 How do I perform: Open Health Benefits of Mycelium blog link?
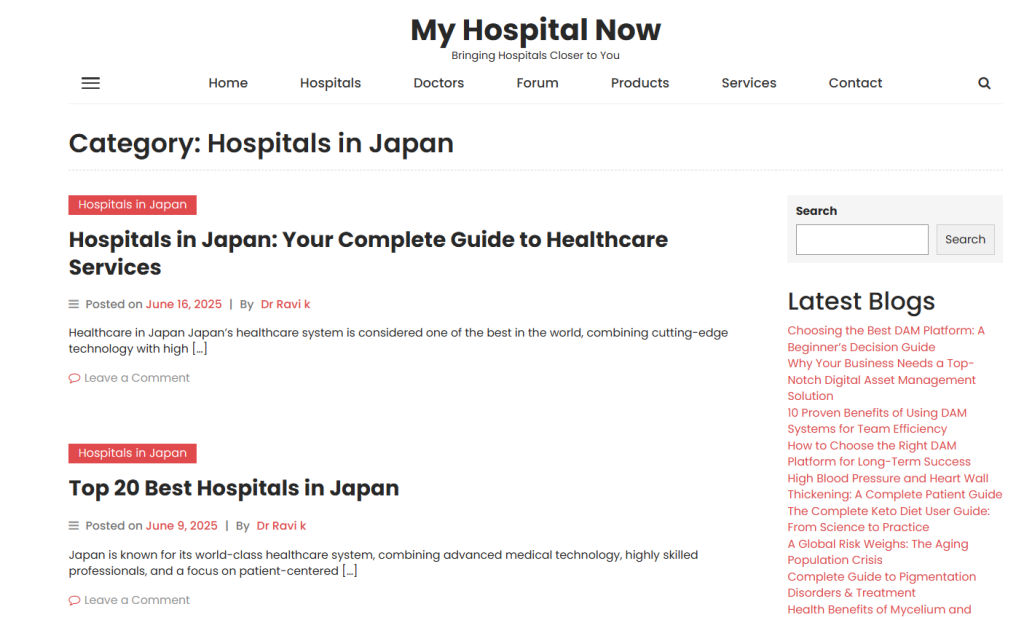[x=879, y=610]
